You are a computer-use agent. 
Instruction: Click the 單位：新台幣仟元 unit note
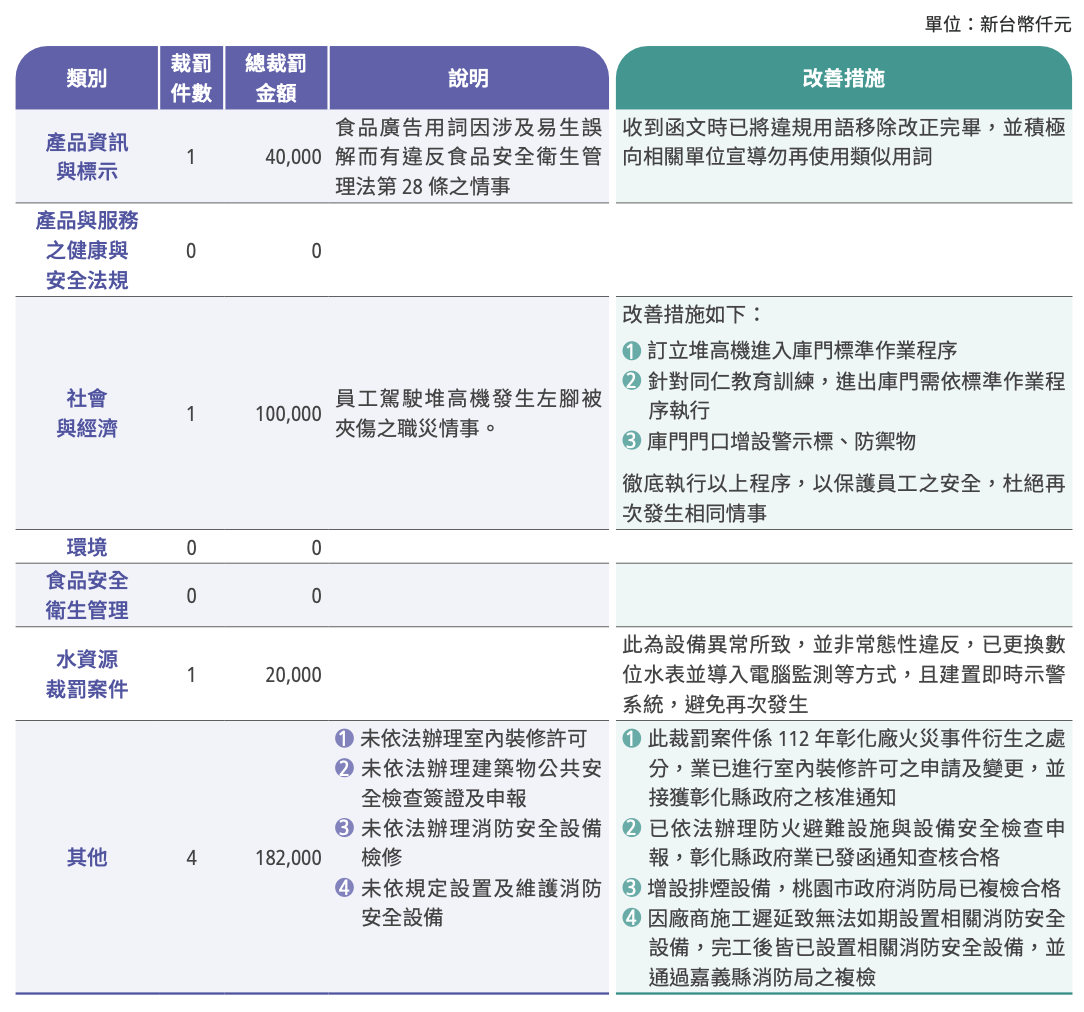pos(997,24)
